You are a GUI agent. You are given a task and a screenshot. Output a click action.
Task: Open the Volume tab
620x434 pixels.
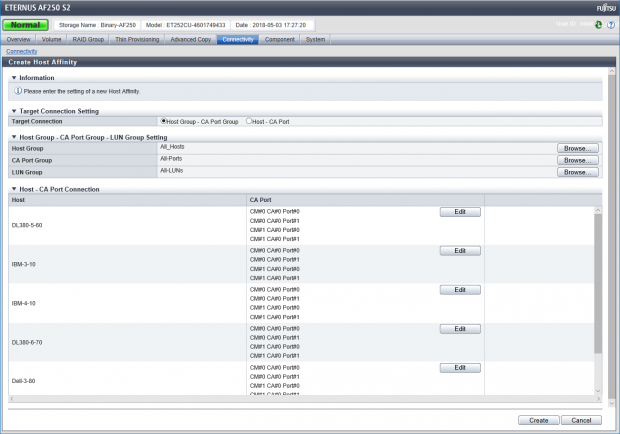[51, 40]
